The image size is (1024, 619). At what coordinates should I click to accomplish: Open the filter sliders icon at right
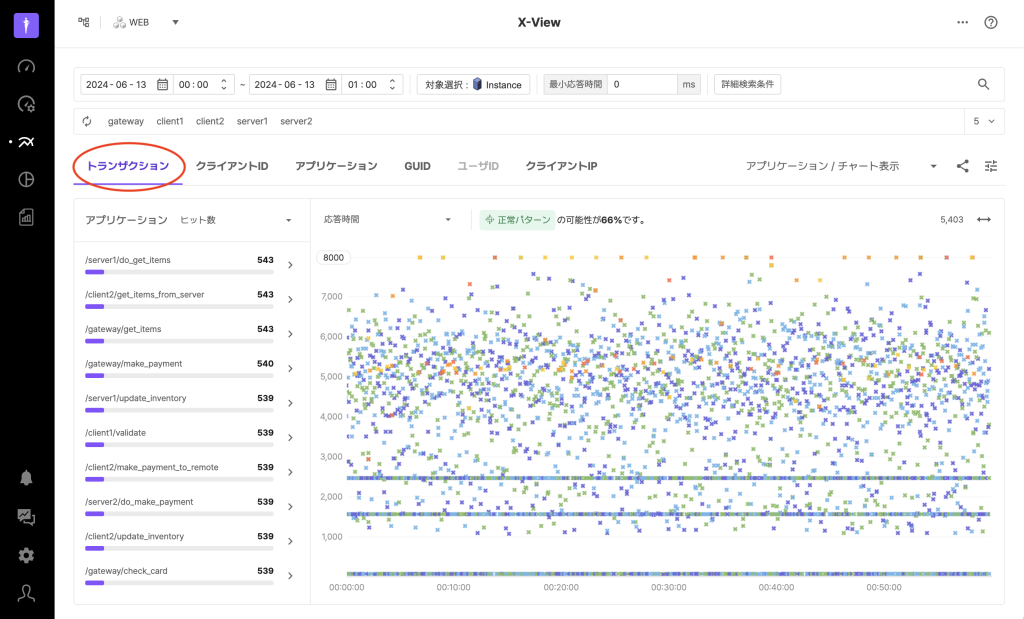[990, 166]
